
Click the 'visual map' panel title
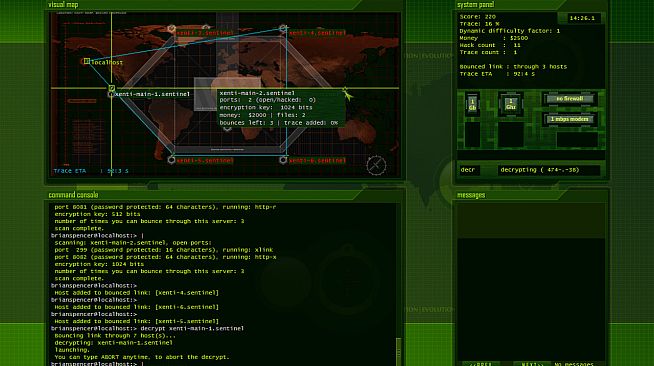tap(63, 5)
